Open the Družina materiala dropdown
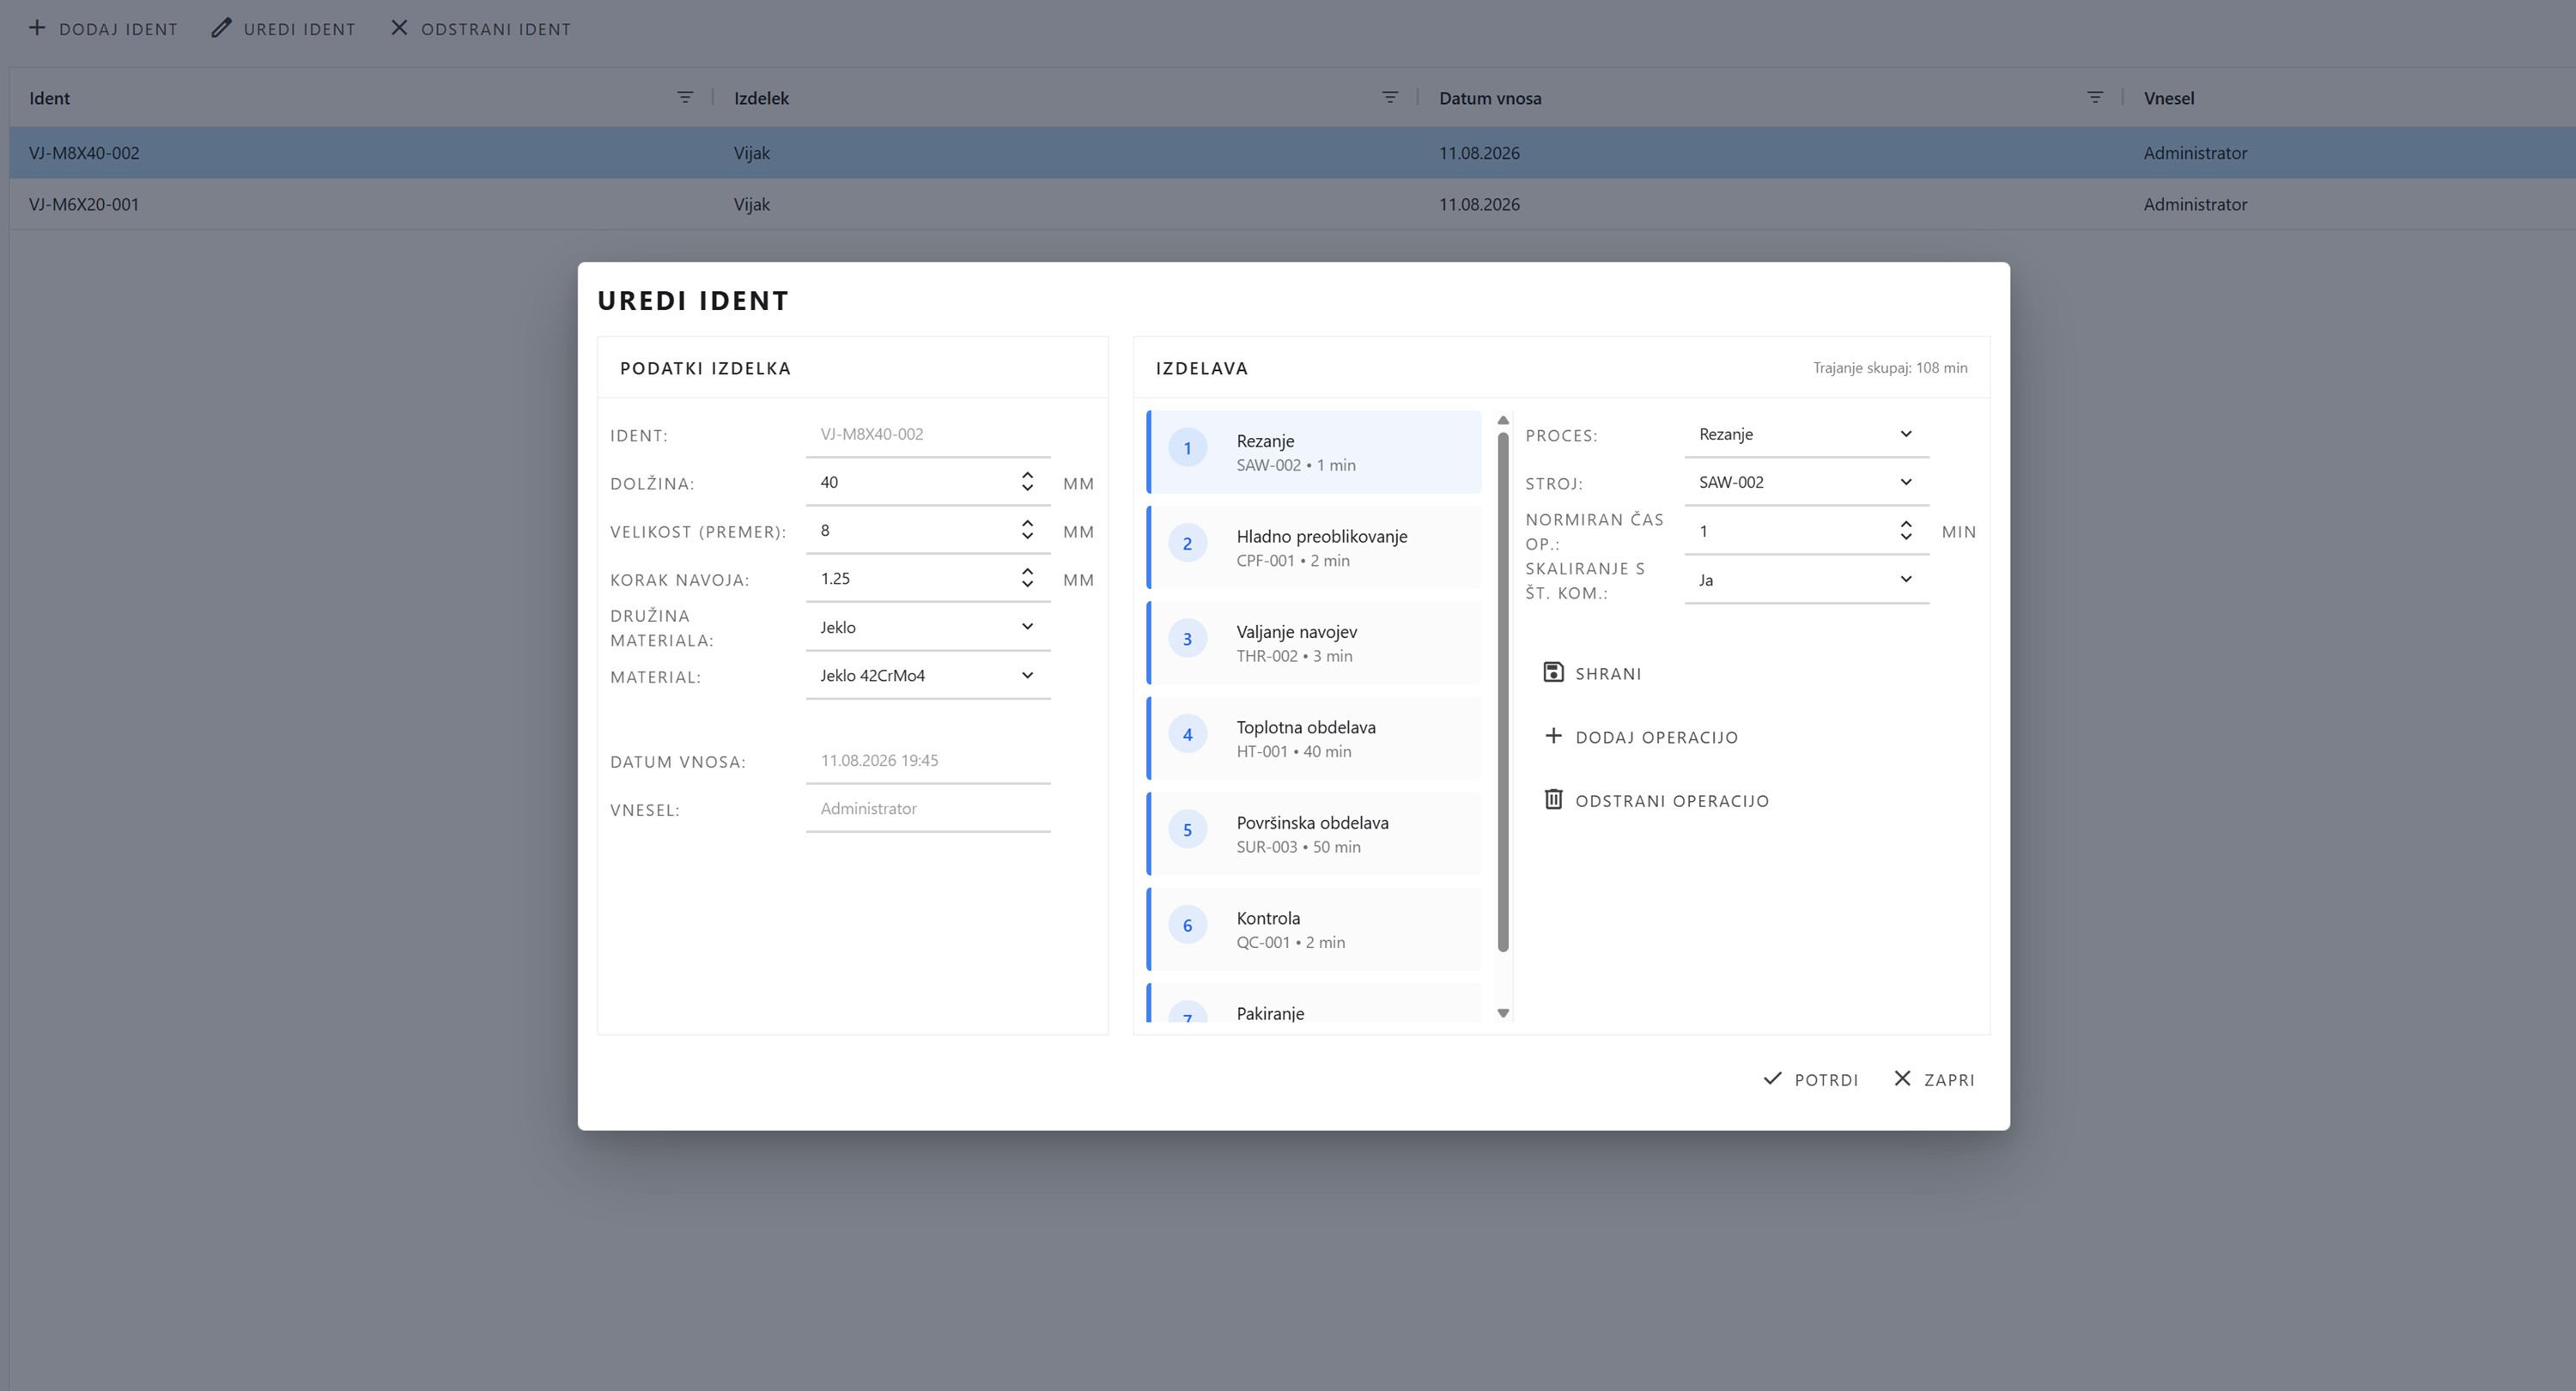This screenshot has height=1391, width=2576. click(928, 627)
